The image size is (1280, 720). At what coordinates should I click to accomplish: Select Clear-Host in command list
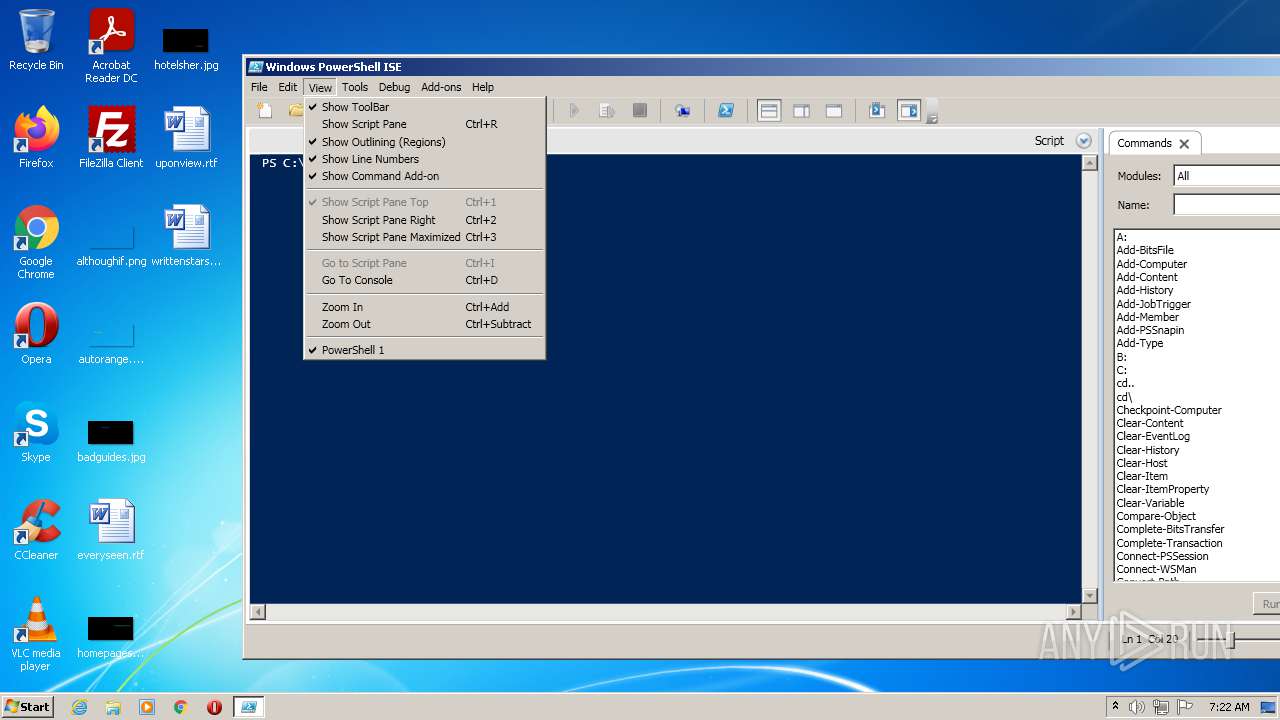(1142, 463)
